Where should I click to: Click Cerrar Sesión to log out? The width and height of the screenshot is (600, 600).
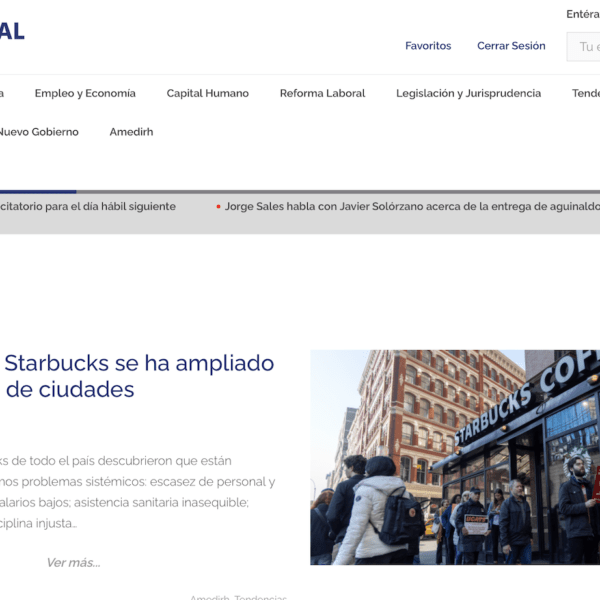511,46
